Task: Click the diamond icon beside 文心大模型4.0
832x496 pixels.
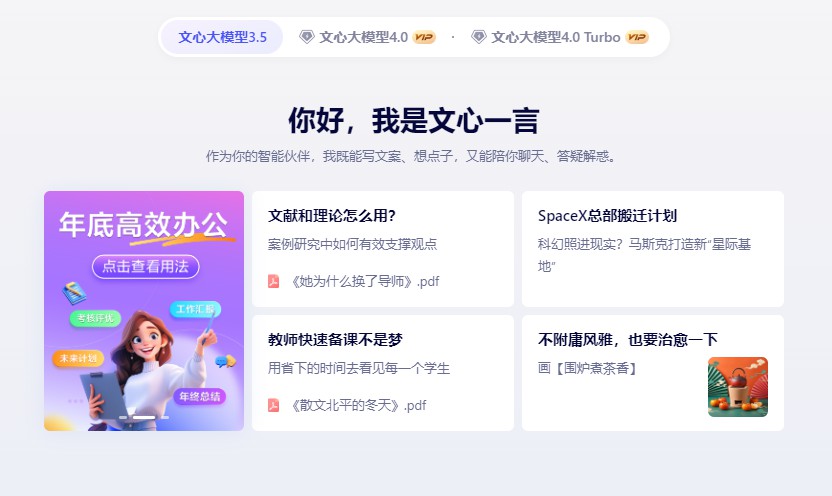Action: (x=307, y=37)
